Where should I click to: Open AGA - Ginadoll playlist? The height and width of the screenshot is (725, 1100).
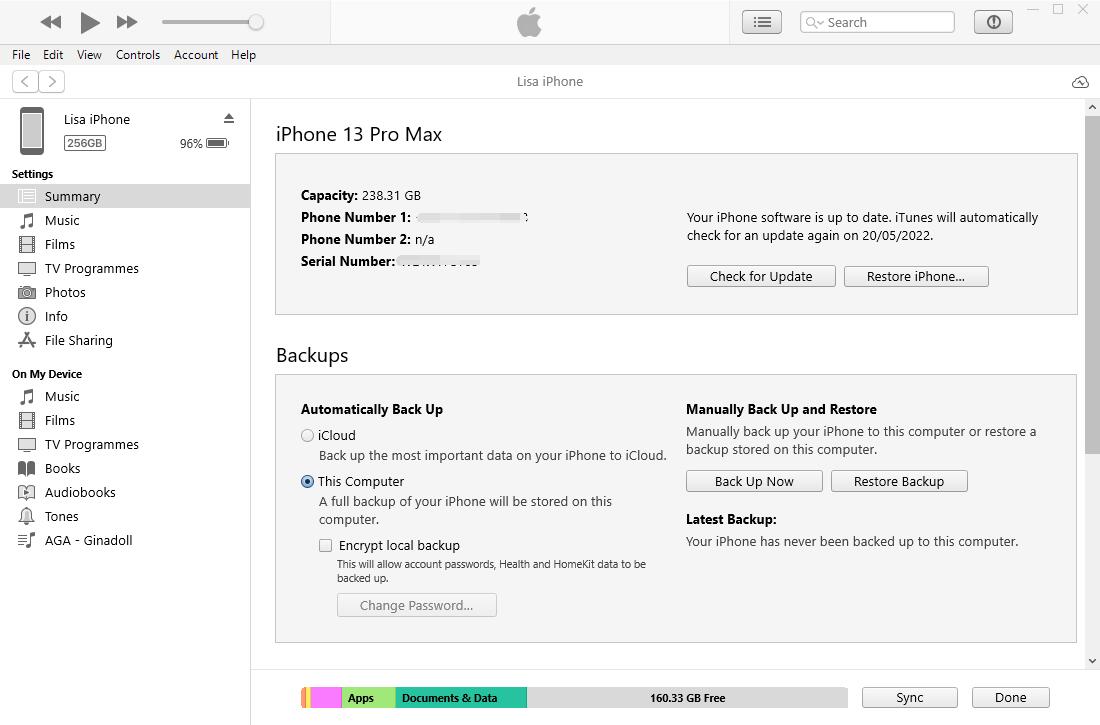[x=125, y=540]
